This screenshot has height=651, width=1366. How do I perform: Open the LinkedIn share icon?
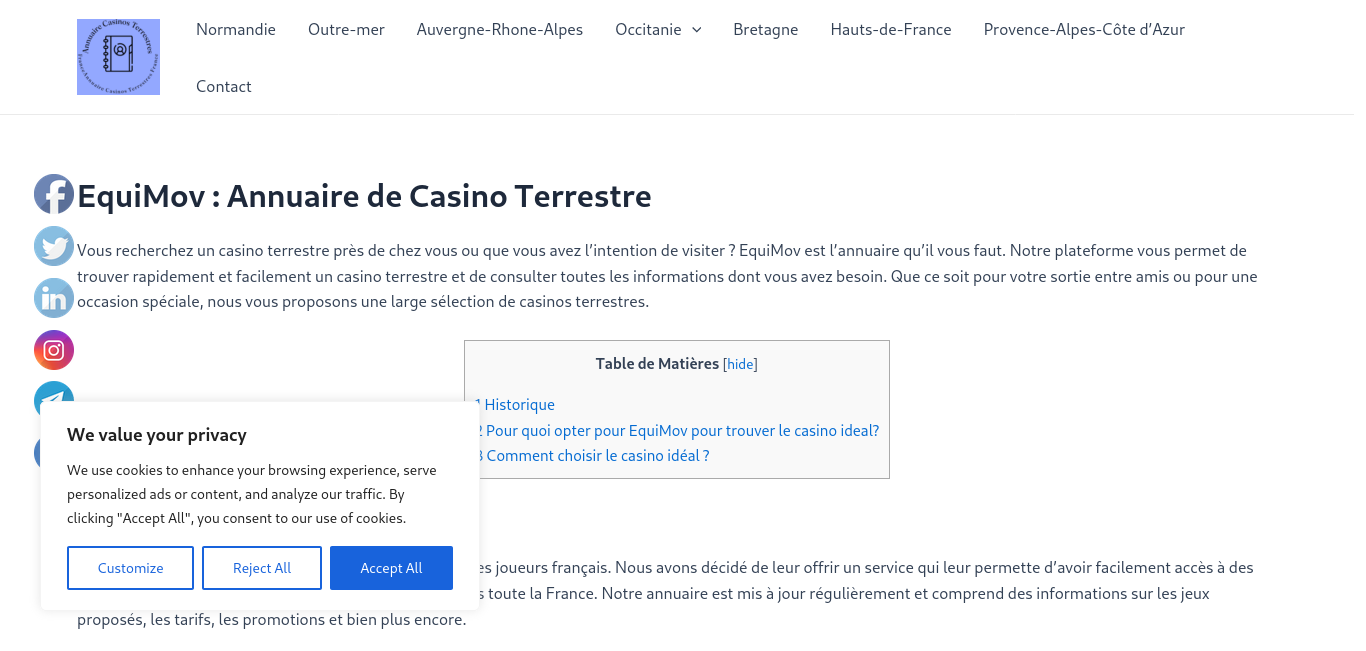54,298
